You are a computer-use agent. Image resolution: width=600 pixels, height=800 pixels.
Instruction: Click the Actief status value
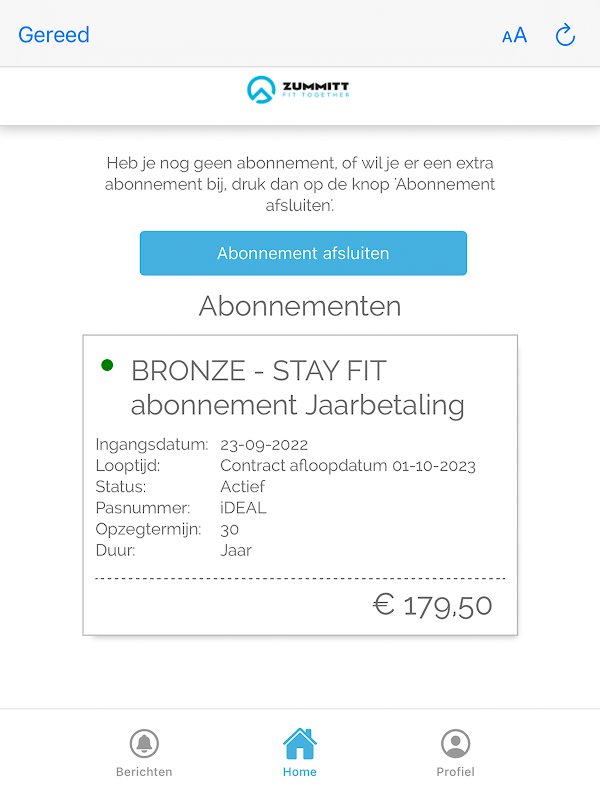tap(242, 487)
